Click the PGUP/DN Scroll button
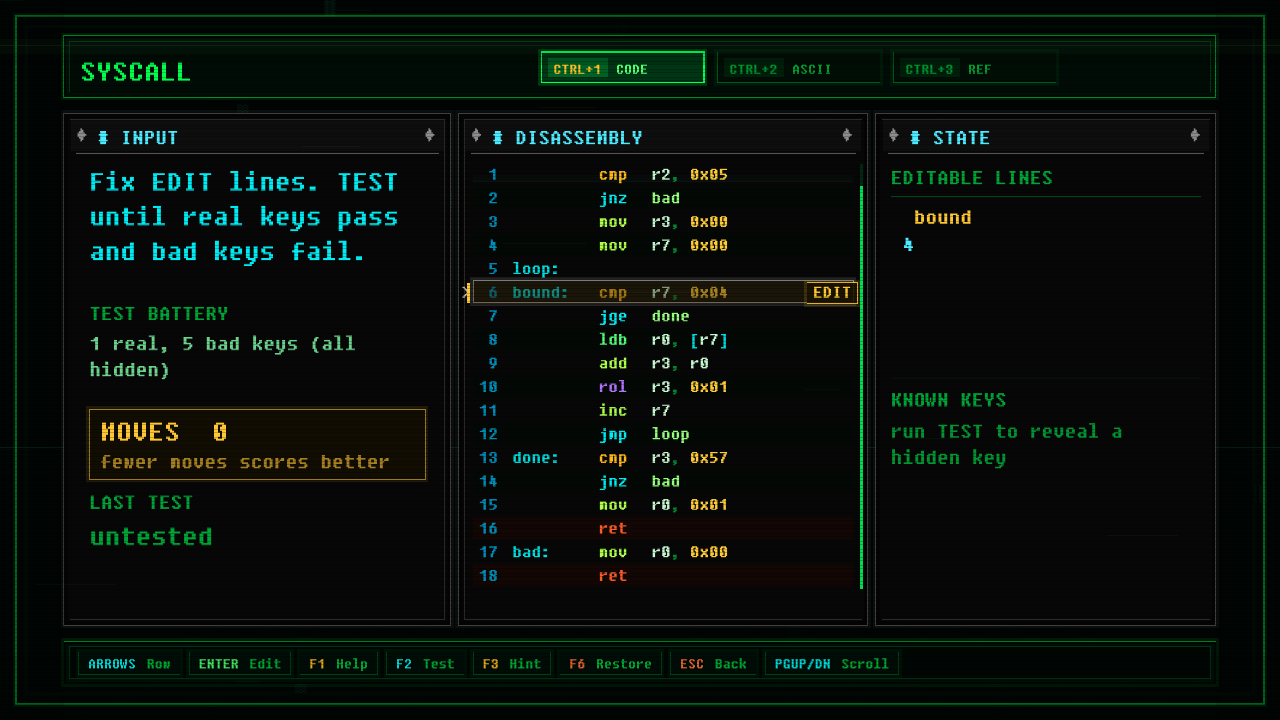The height and width of the screenshot is (720, 1280). (x=832, y=664)
